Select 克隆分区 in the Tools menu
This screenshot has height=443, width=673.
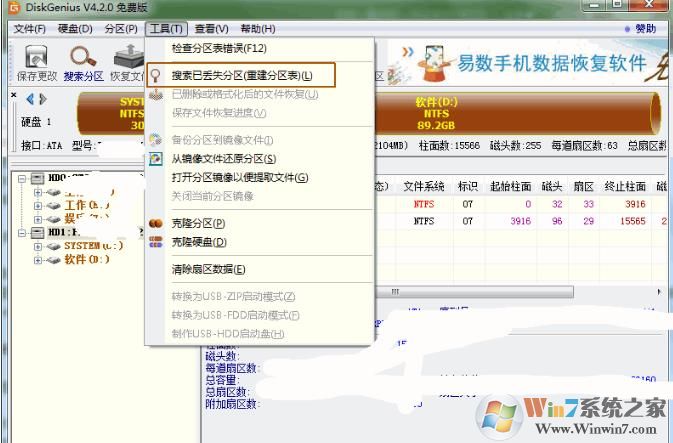pos(198,223)
